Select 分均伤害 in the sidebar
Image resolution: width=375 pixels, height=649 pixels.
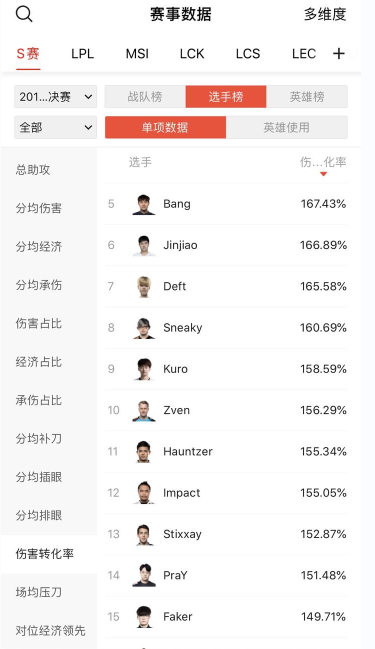[39, 208]
